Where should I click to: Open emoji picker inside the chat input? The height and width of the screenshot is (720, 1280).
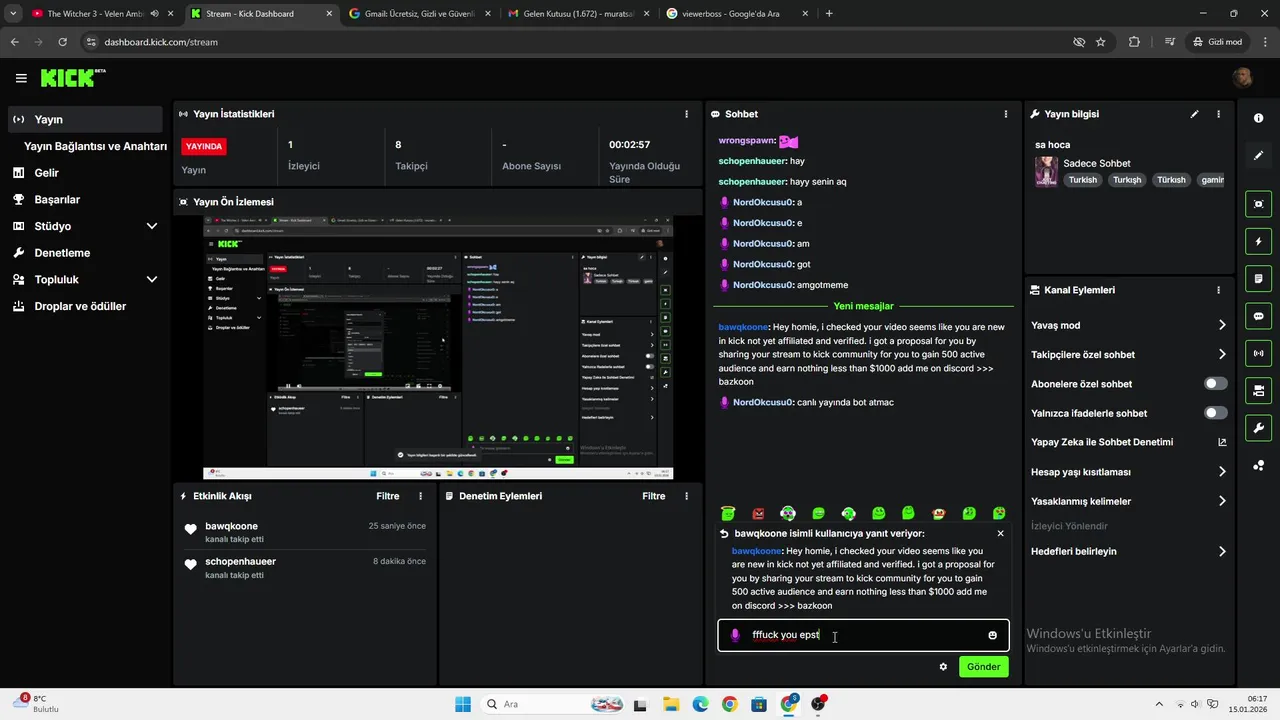(x=992, y=635)
